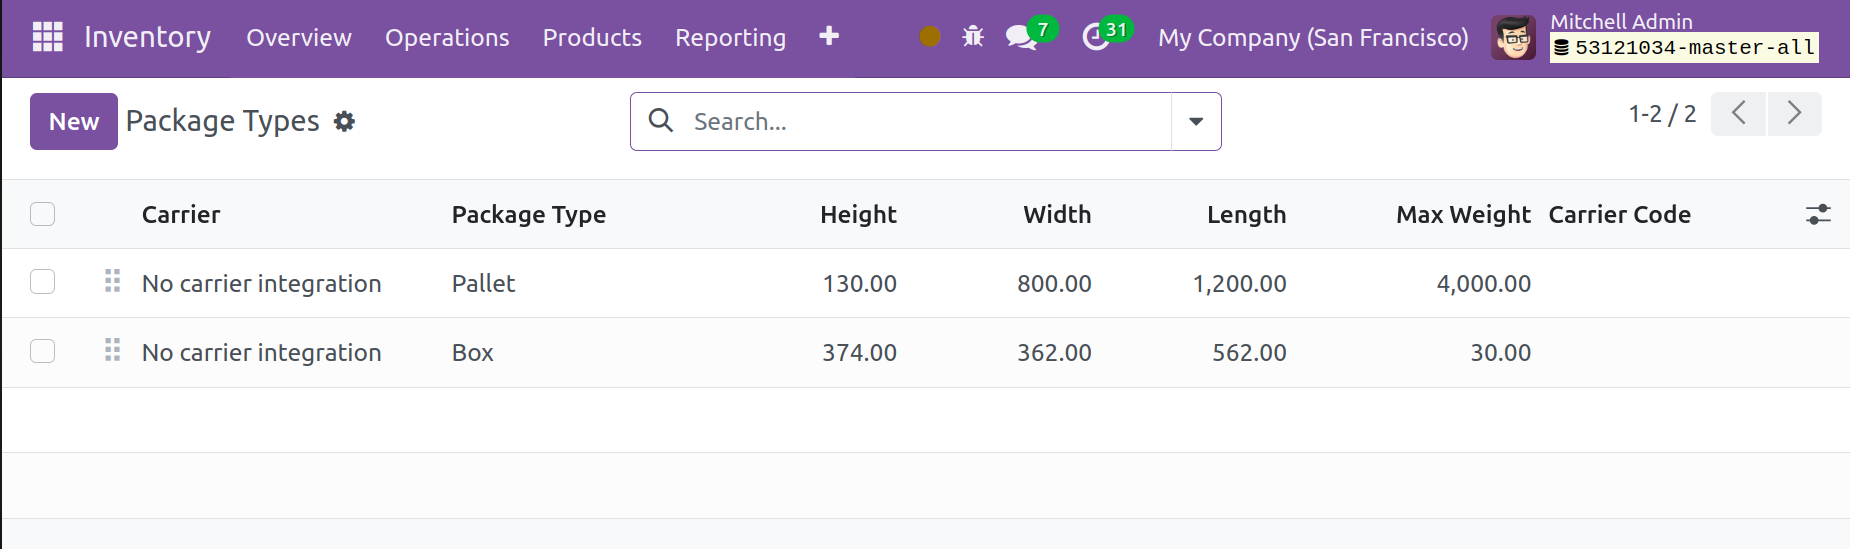Open the Reporting menu
The width and height of the screenshot is (1850, 549).
point(730,38)
